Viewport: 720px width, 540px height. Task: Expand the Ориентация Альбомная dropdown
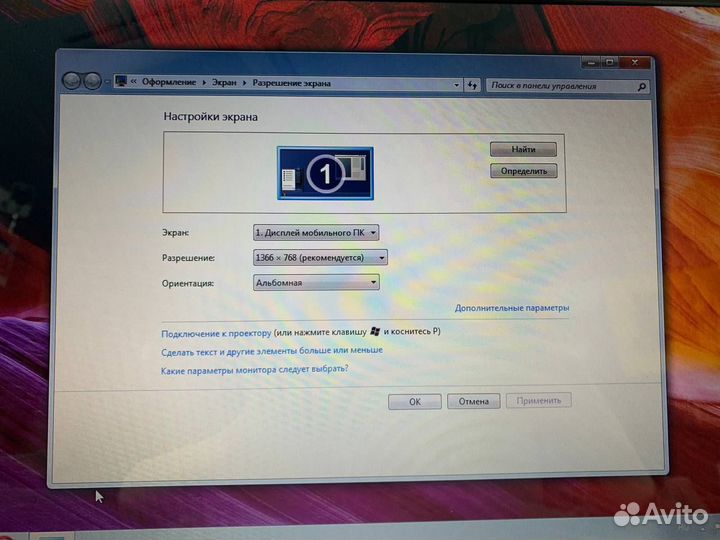point(316,283)
